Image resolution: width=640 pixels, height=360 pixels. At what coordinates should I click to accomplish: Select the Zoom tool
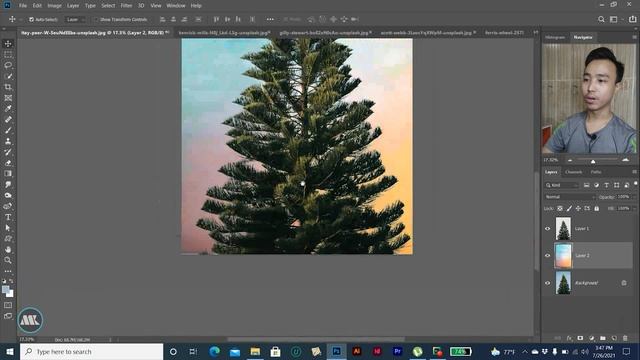[8, 260]
